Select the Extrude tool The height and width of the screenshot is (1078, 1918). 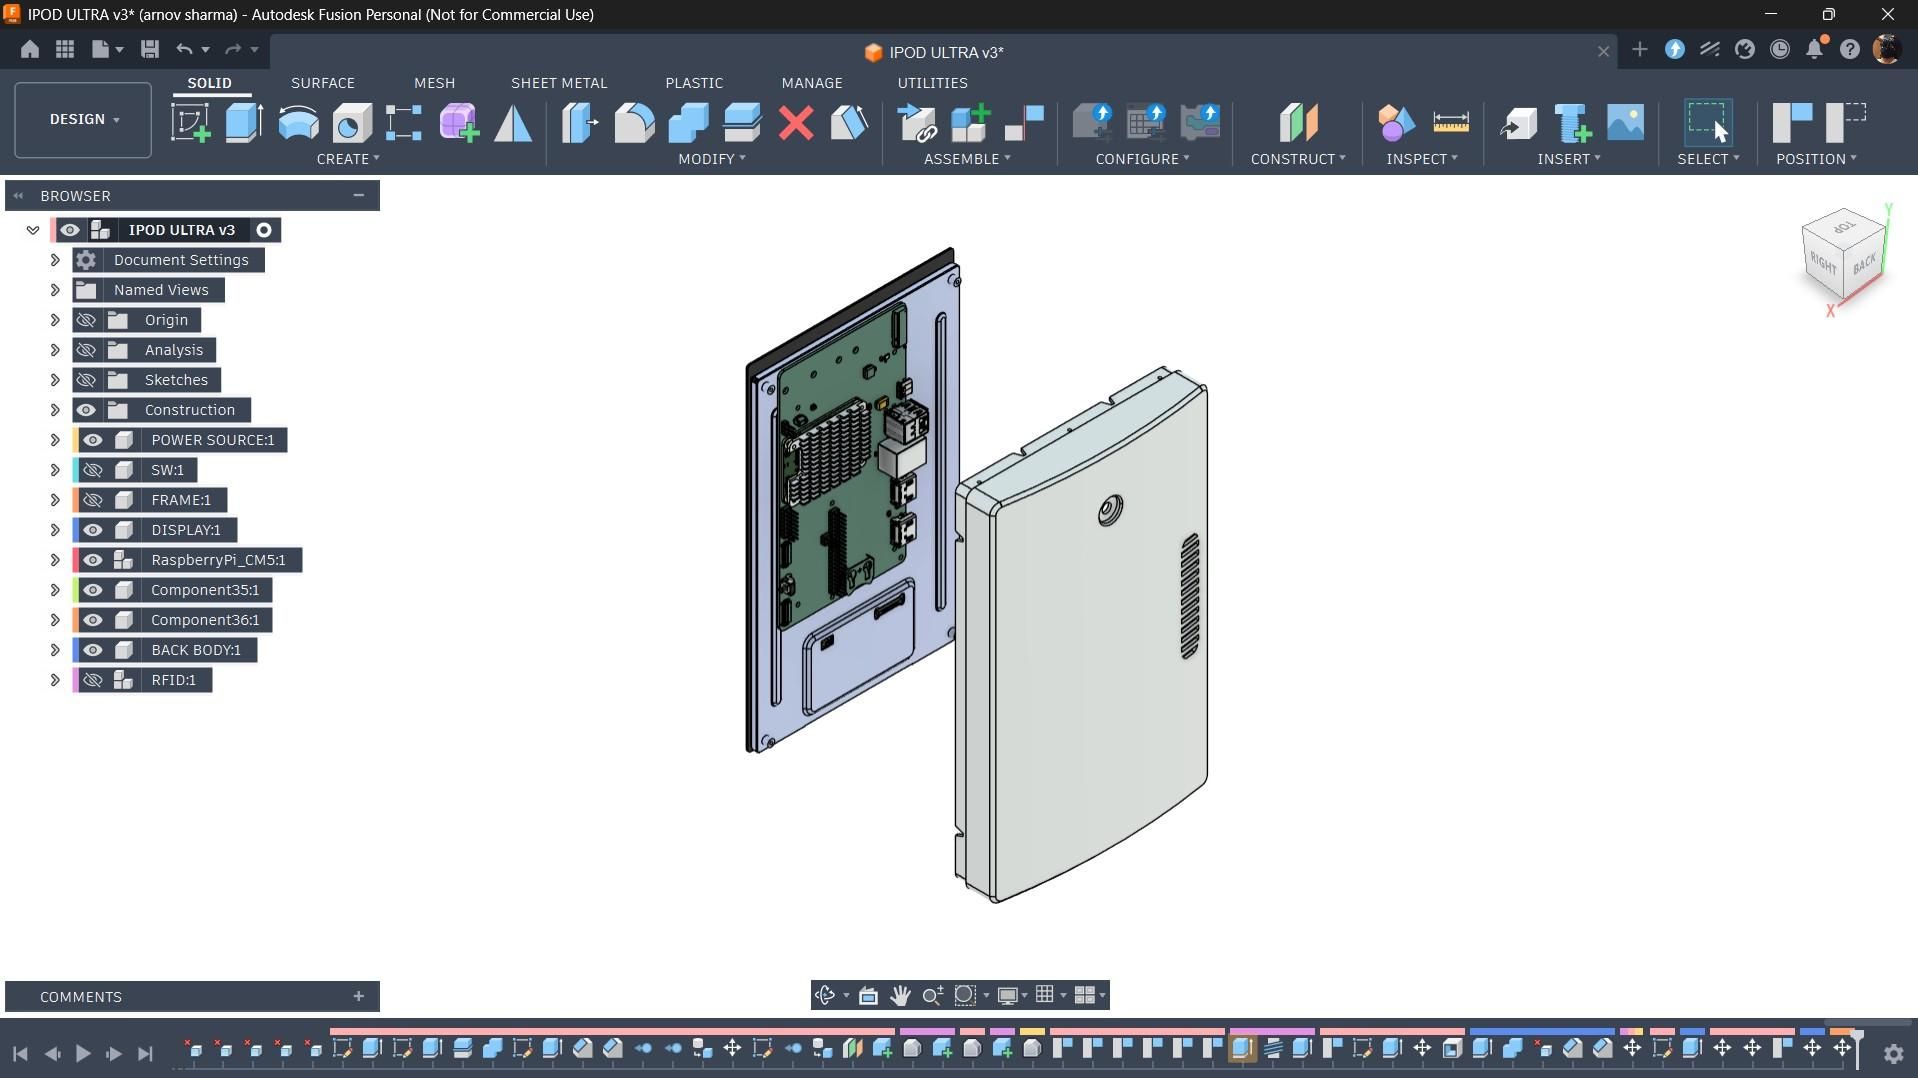244,123
